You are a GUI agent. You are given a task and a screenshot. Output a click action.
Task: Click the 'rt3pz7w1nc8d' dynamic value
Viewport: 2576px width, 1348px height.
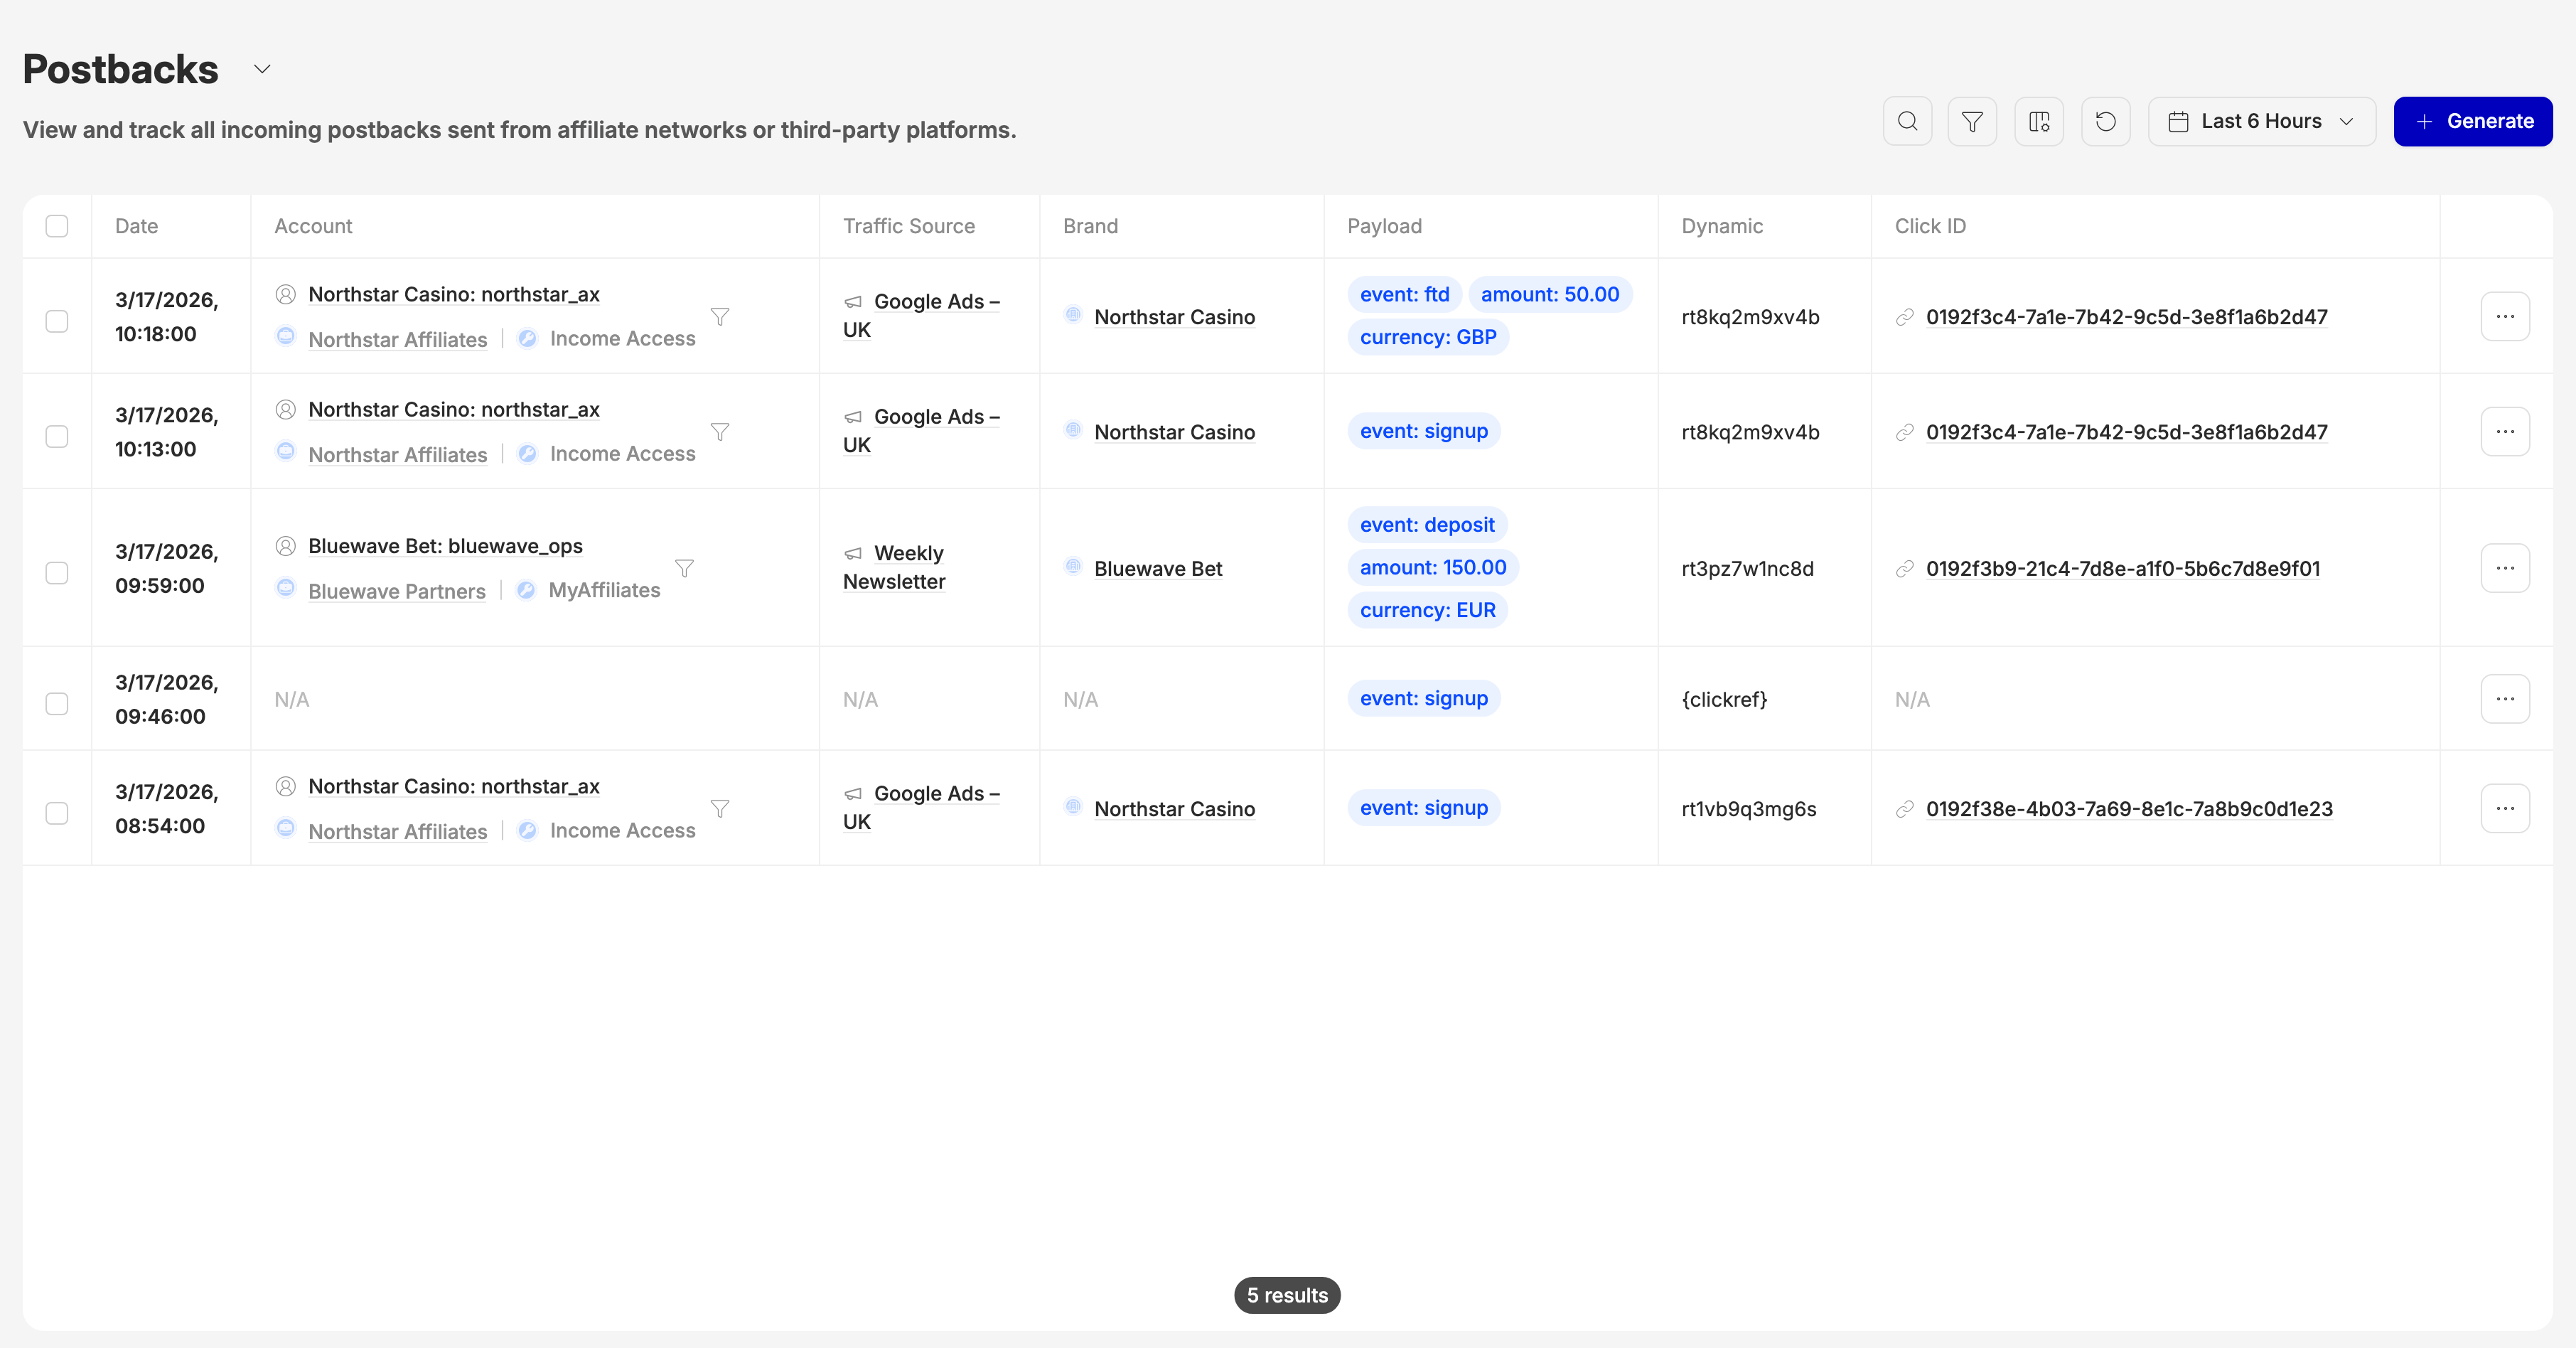tap(1748, 569)
